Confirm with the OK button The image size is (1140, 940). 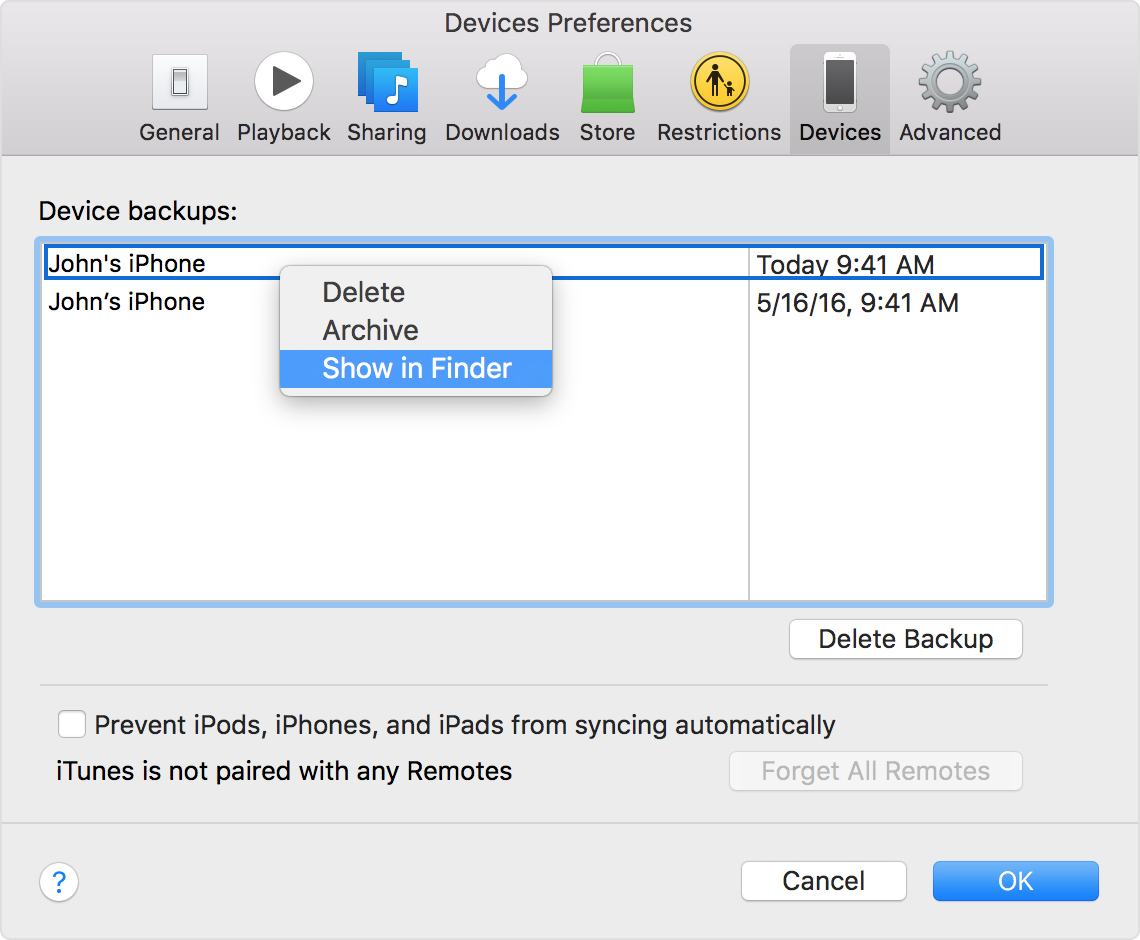click(1015, 881)
